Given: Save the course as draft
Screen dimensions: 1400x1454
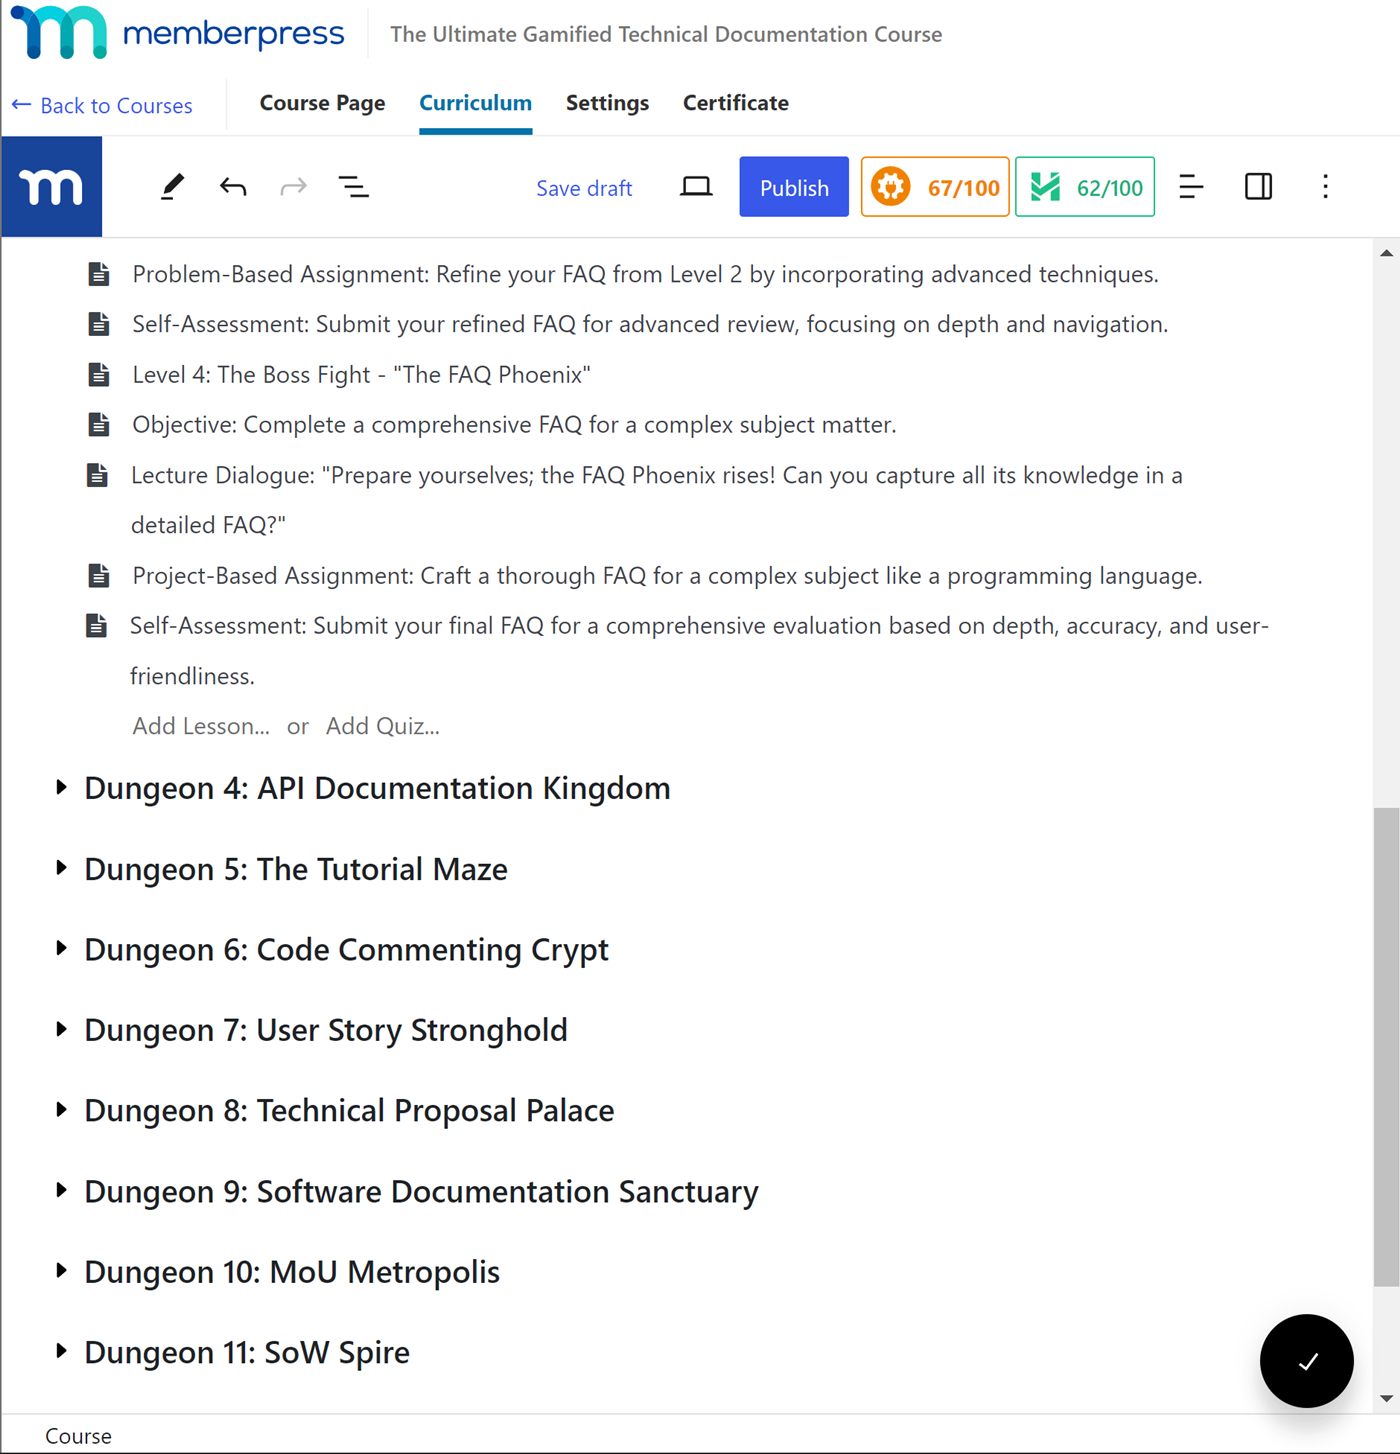Looking at the screenshot, I should [584, 188].
